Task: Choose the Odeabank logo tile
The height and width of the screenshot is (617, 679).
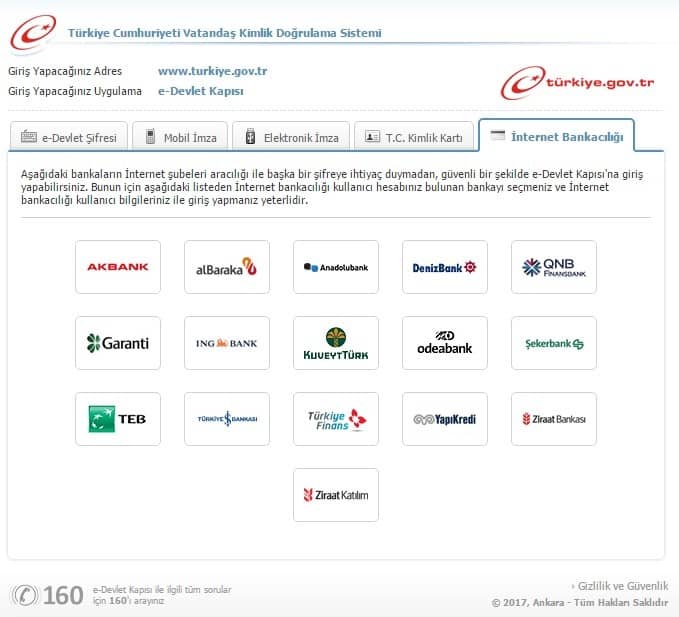Action: [x=445, y=343]
